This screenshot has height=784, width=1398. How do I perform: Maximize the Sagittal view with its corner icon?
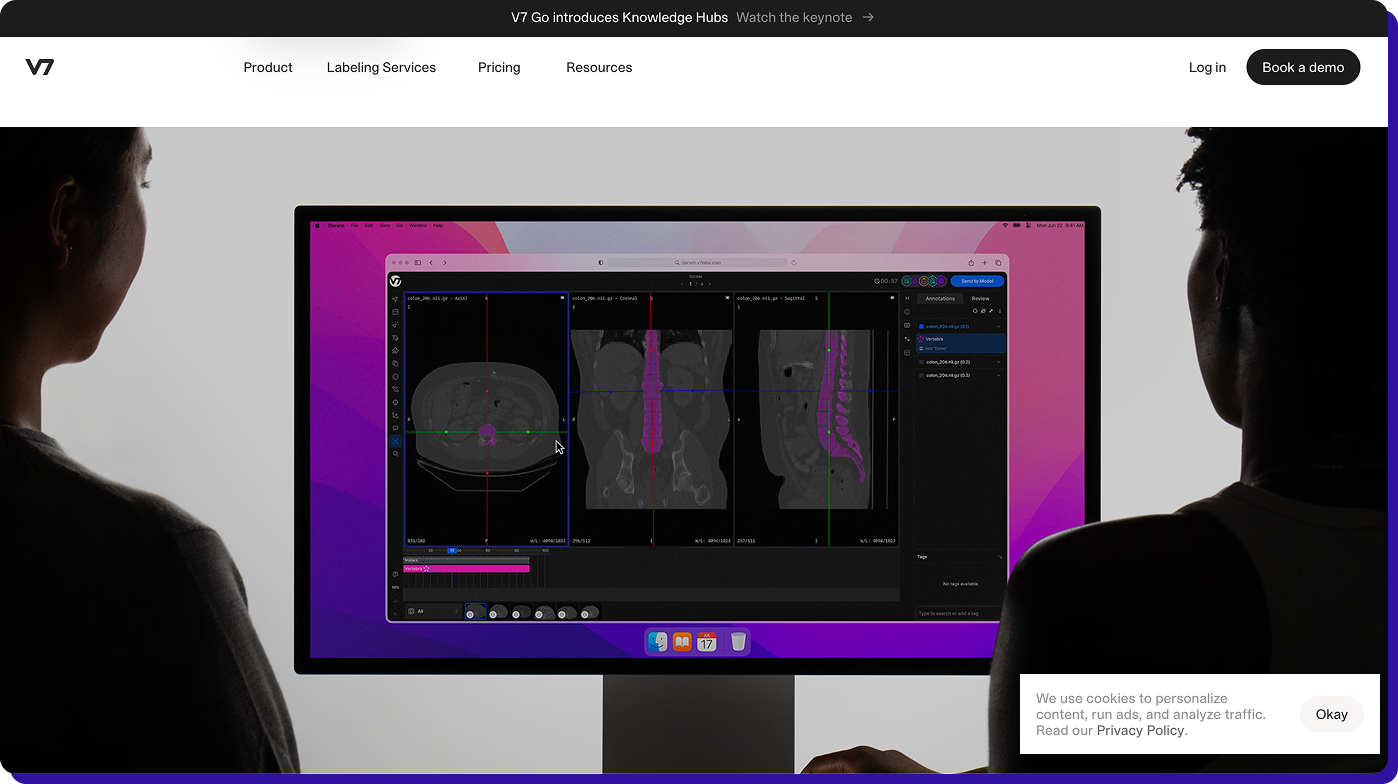(892, 298)
